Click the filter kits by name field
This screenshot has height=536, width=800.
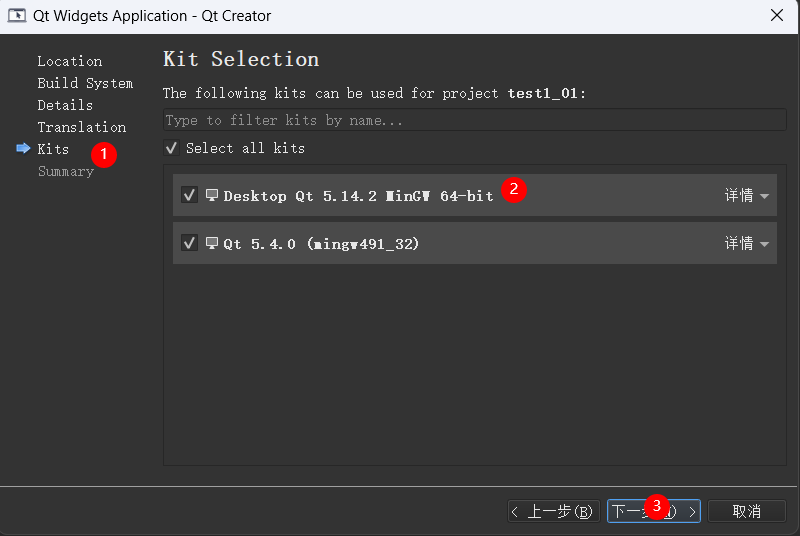(474, 120)
